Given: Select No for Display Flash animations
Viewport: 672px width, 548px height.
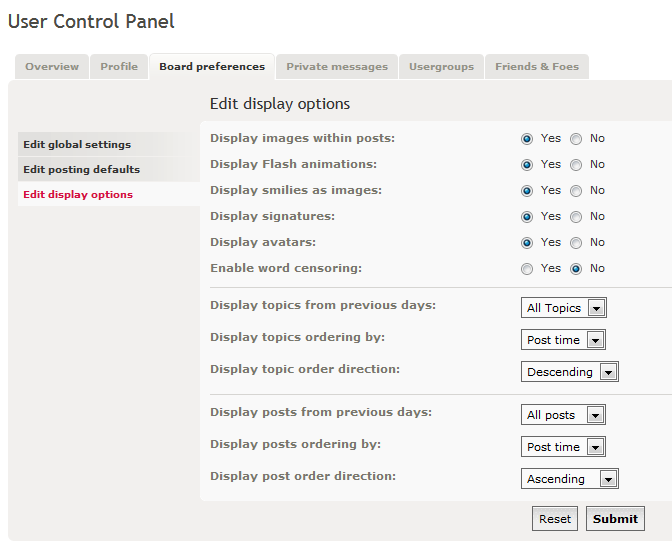Looking at the screenshot, I should click(x=576, y=165).
